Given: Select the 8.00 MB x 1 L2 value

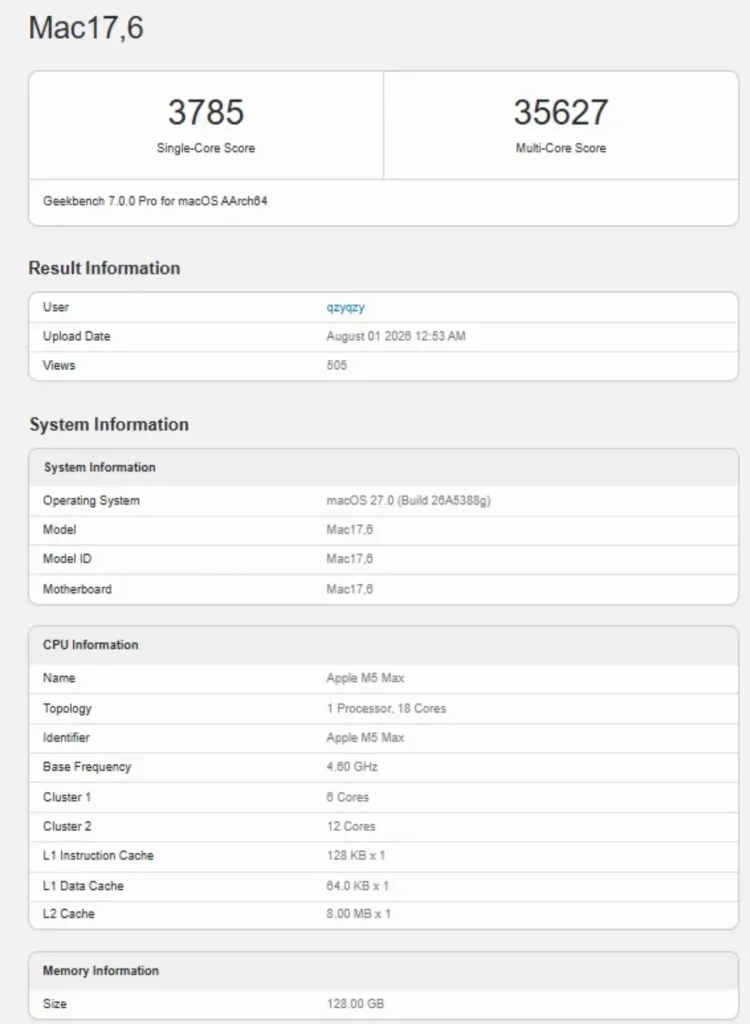Looking at the screenshot, I should (x=359, y=914).
